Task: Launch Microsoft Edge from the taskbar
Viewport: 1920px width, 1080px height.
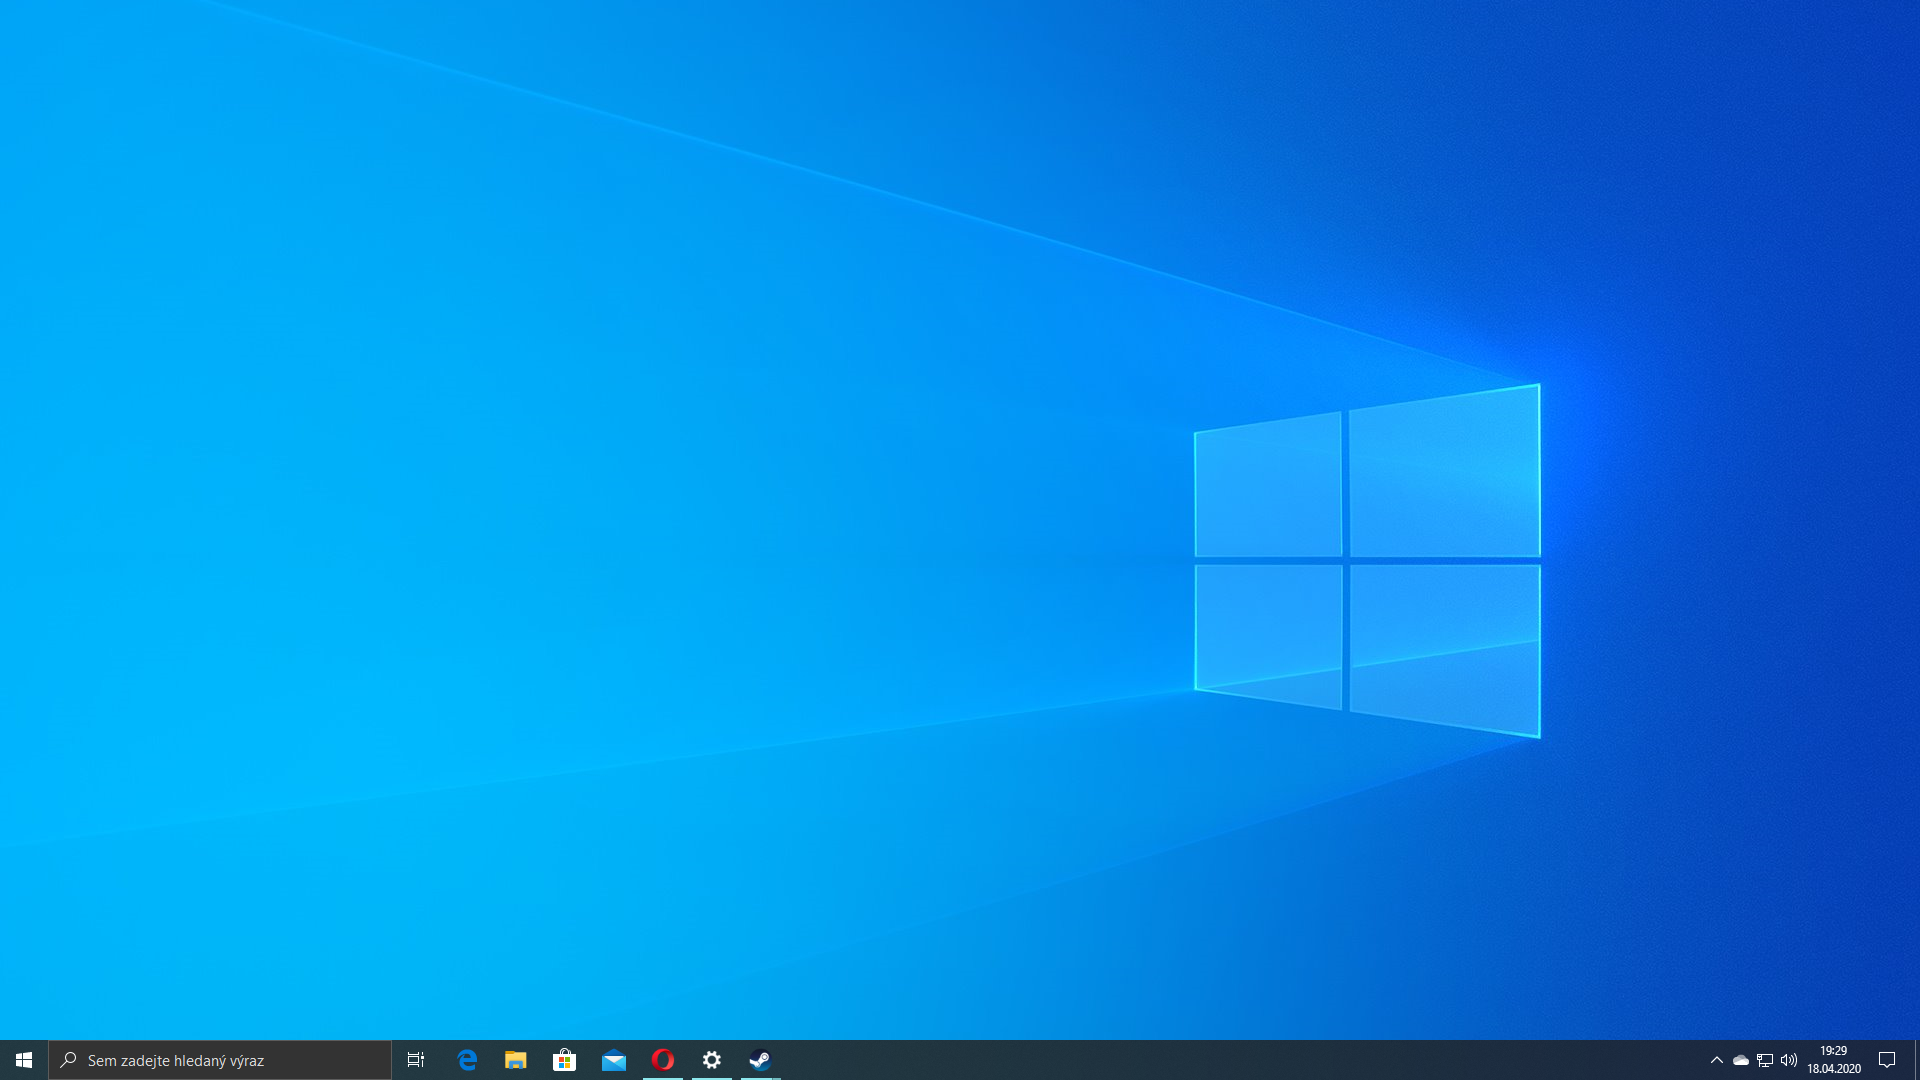Action: [x=467, y=1060]
